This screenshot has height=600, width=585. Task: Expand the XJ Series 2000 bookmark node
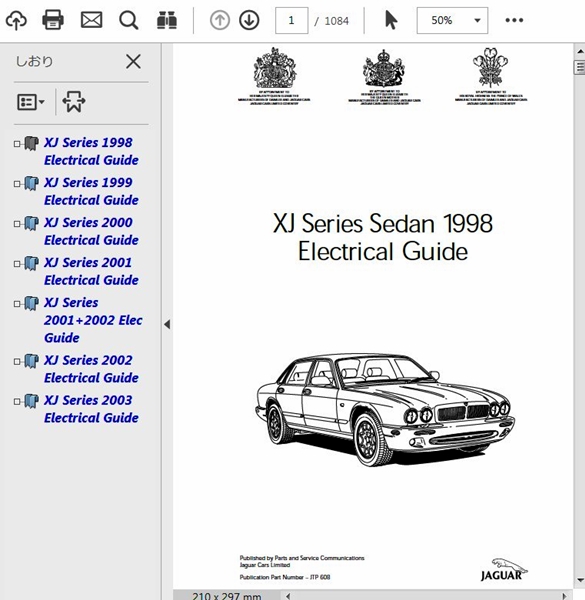point(17,224)
